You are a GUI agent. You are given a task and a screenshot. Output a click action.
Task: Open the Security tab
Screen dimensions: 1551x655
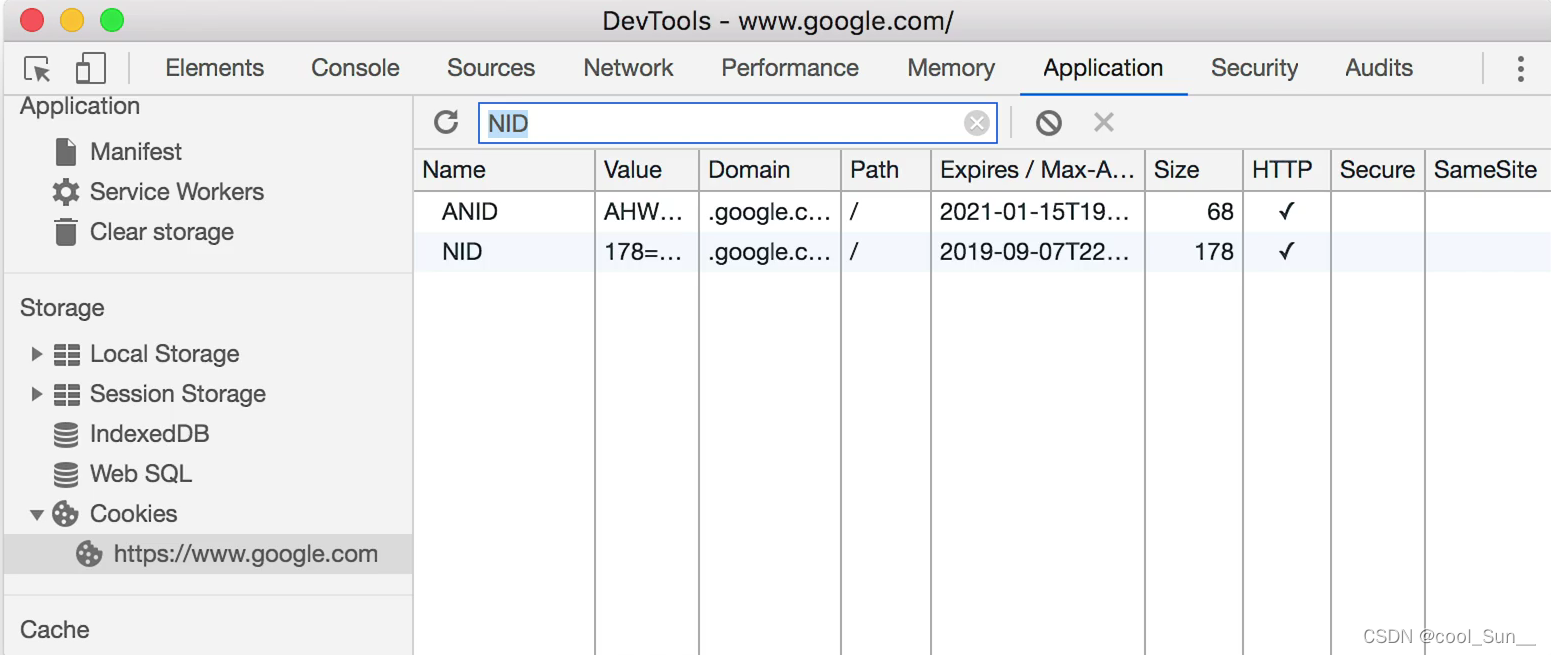click(1254, 68)
